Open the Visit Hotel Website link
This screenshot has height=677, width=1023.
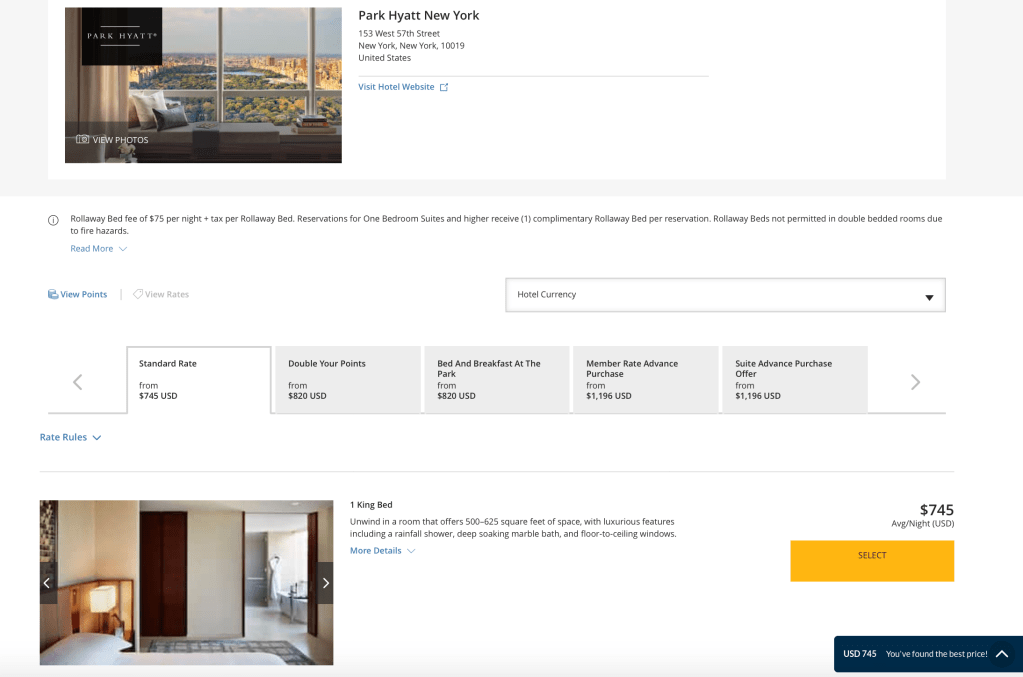click(x=396, y=87)
